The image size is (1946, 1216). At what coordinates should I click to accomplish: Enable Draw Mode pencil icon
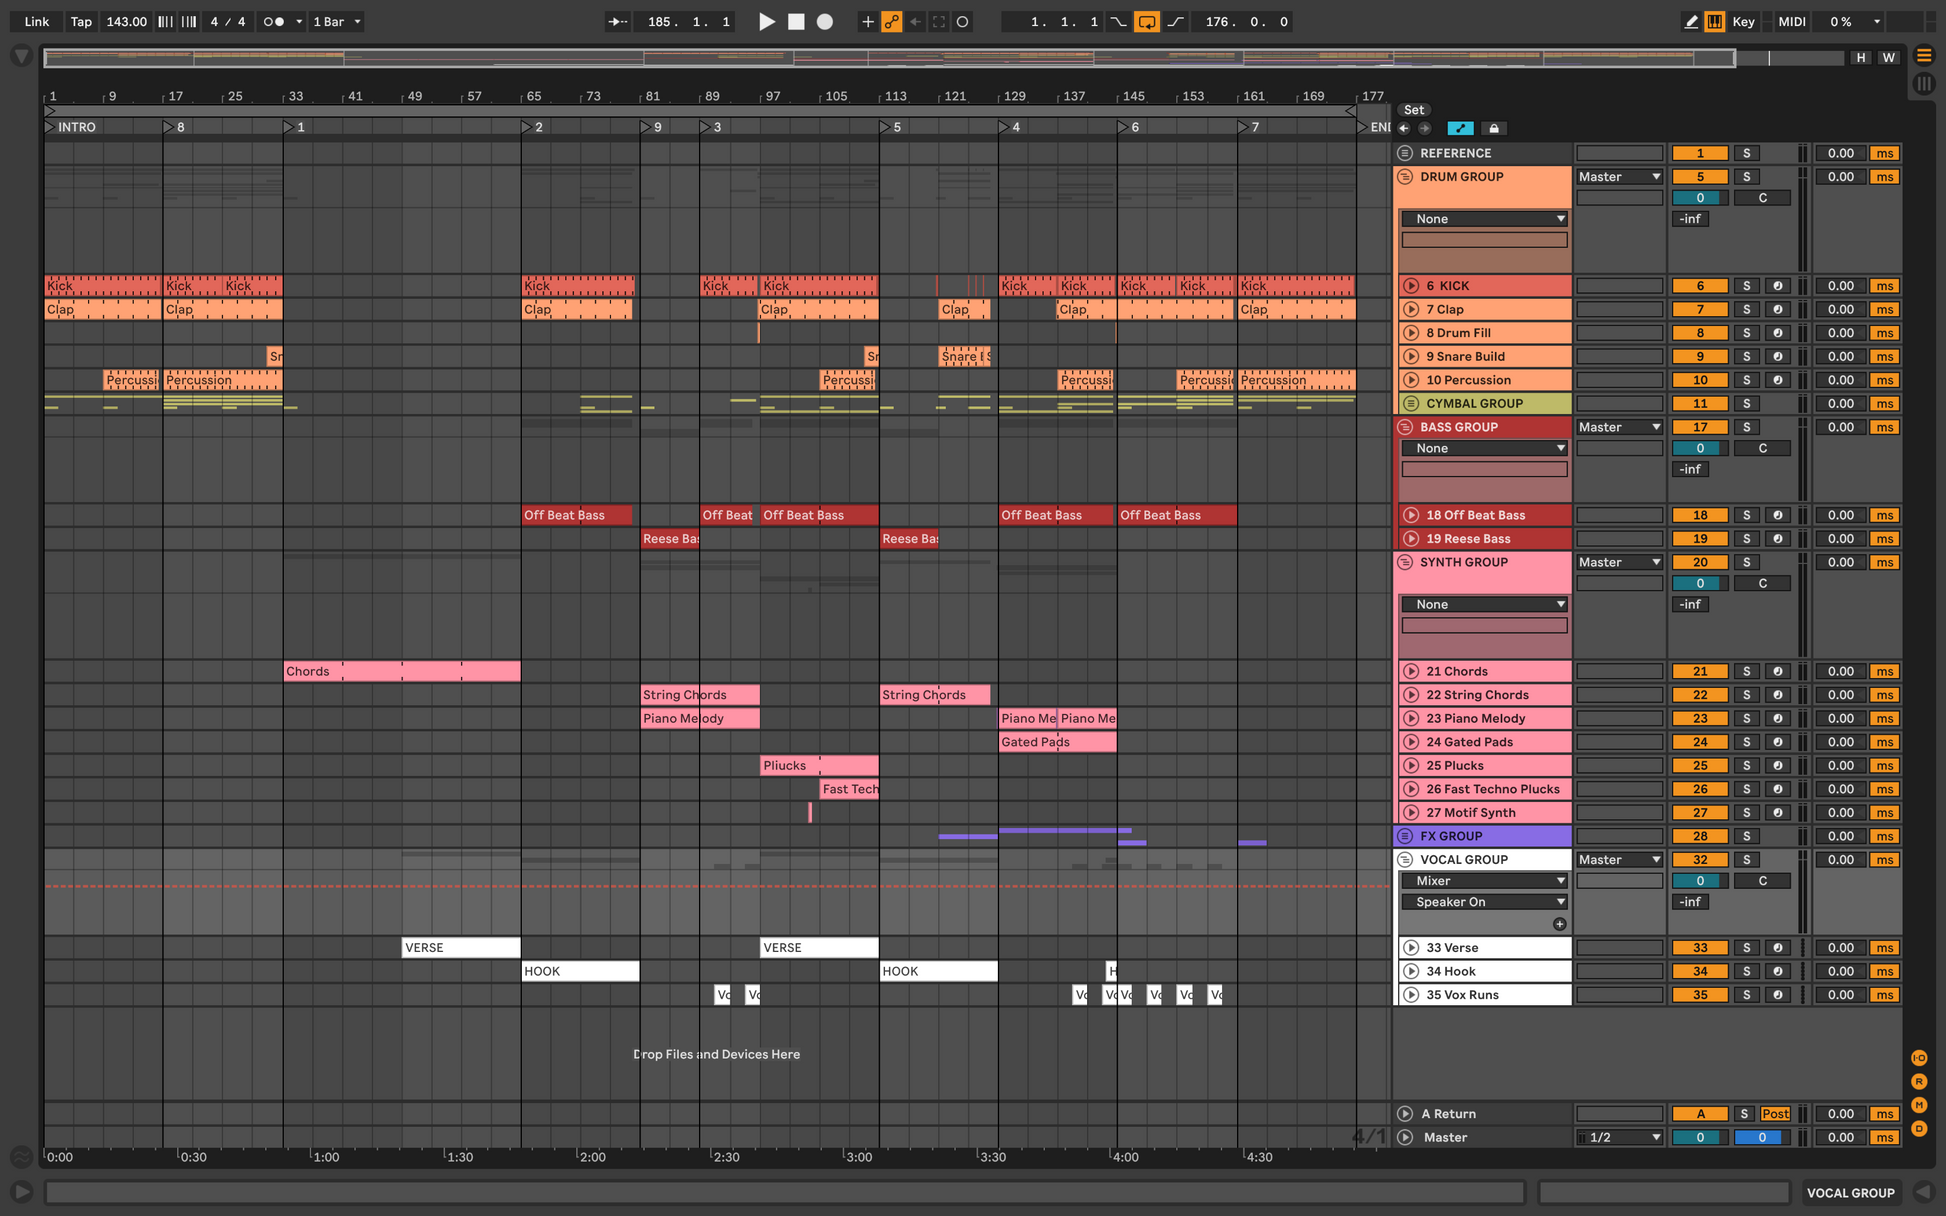coord(1690,21)
